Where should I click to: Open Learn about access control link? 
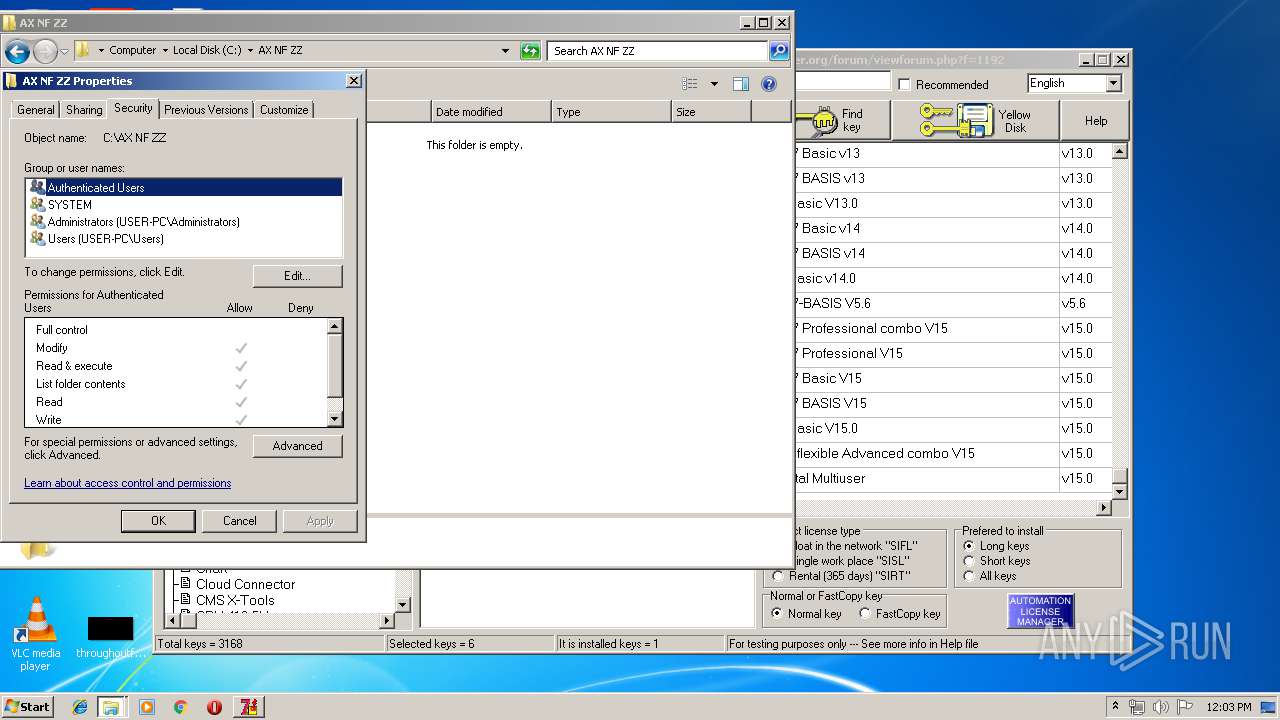(x=127, y=483)
